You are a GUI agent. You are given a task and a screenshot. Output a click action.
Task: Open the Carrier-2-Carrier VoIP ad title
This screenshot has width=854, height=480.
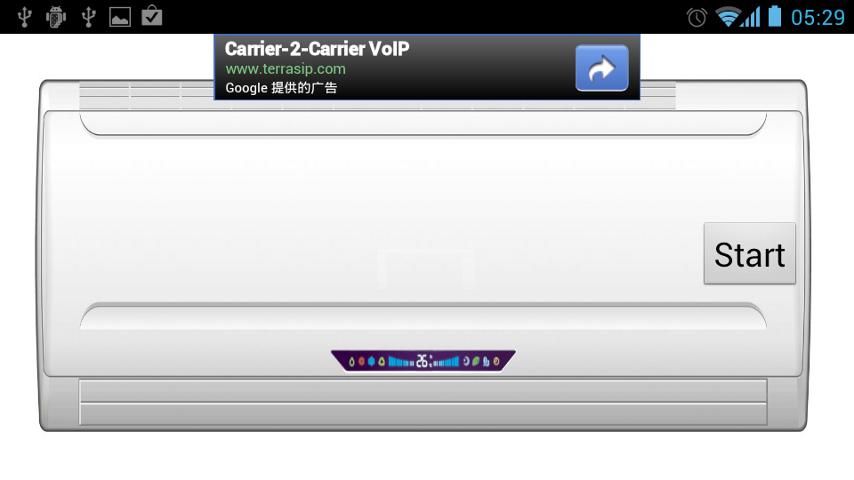(x=317, y=49)
